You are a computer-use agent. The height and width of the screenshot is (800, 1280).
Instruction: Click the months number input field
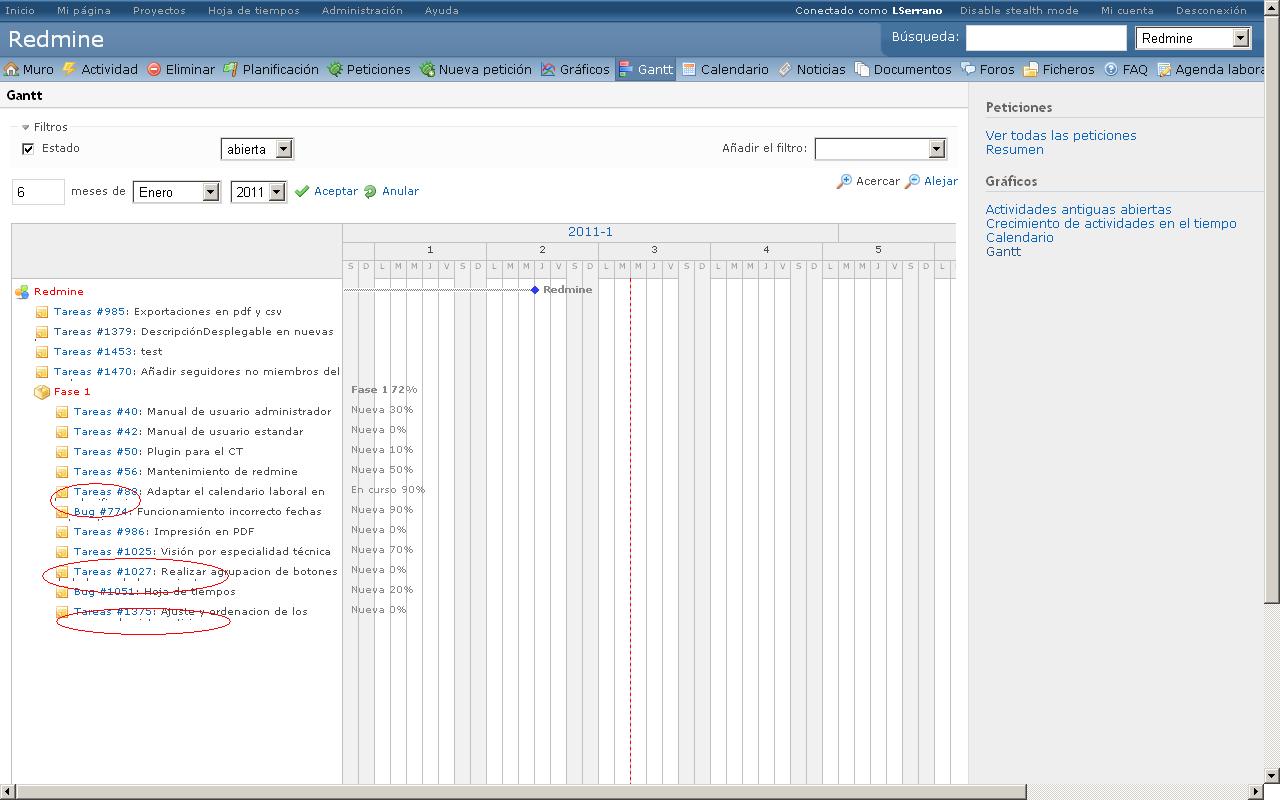(x=38, y=192)
